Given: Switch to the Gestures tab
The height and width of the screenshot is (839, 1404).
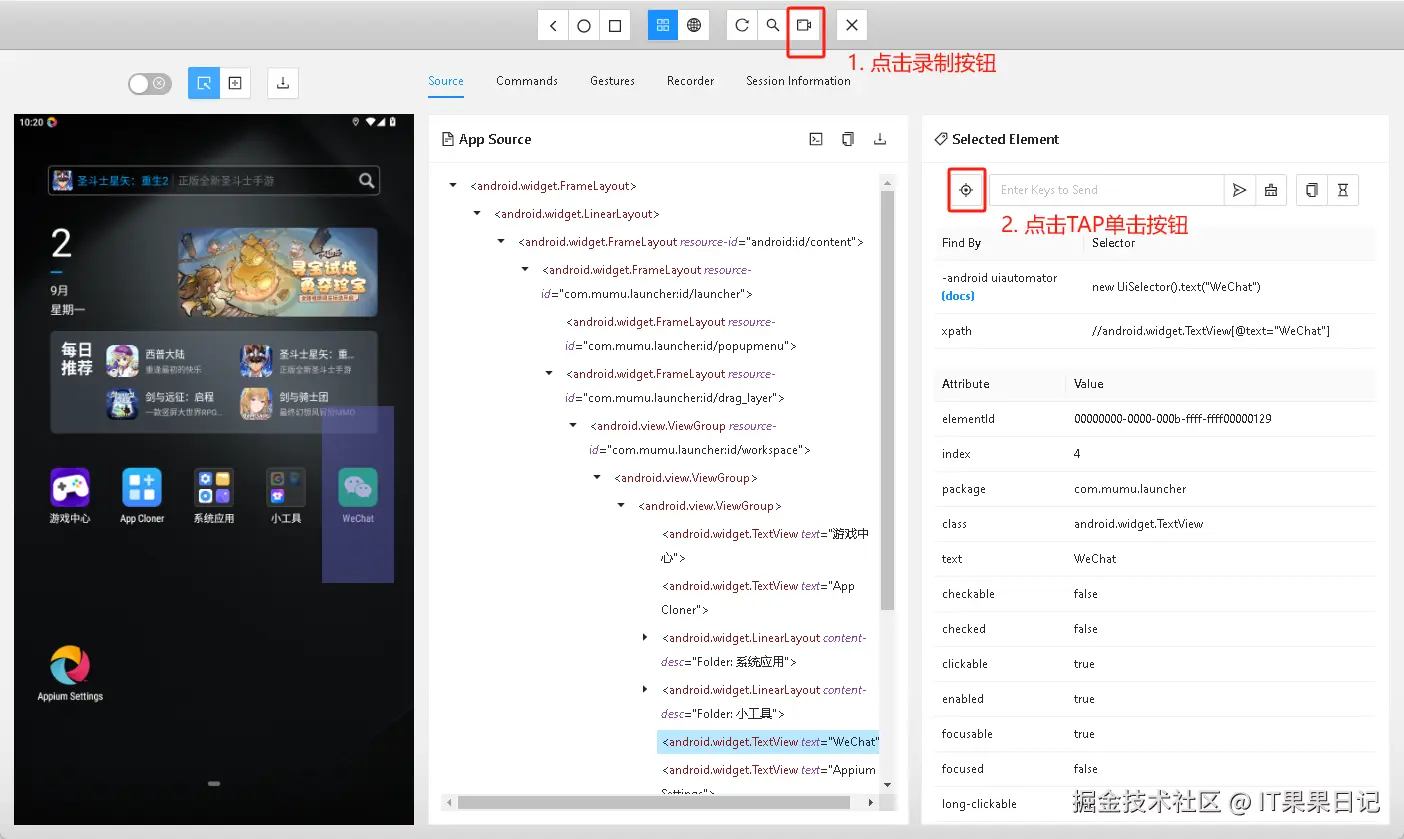Looking at the screenshot, I should 612,81.
